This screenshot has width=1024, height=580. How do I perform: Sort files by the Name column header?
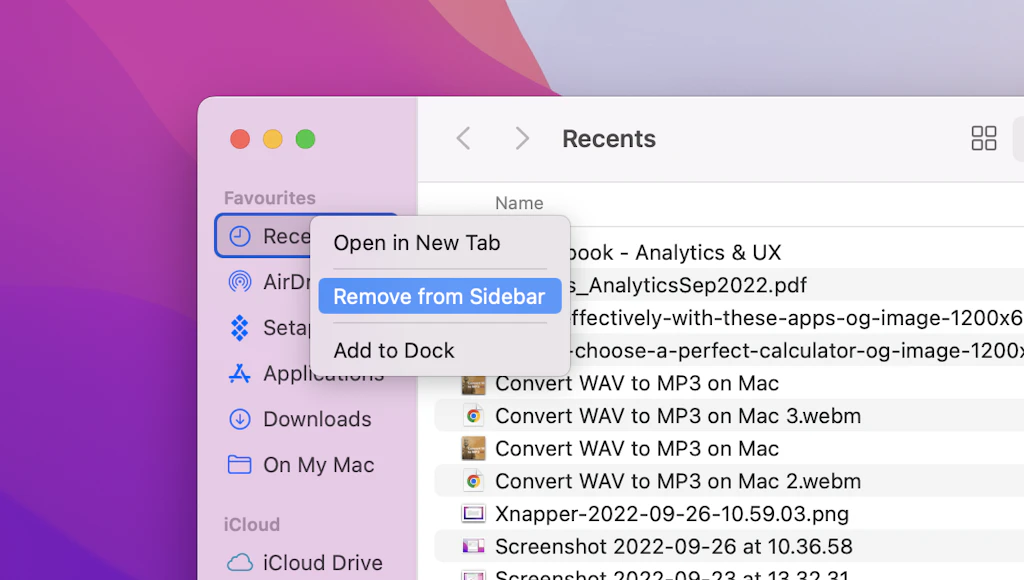[x=519, y=202]
